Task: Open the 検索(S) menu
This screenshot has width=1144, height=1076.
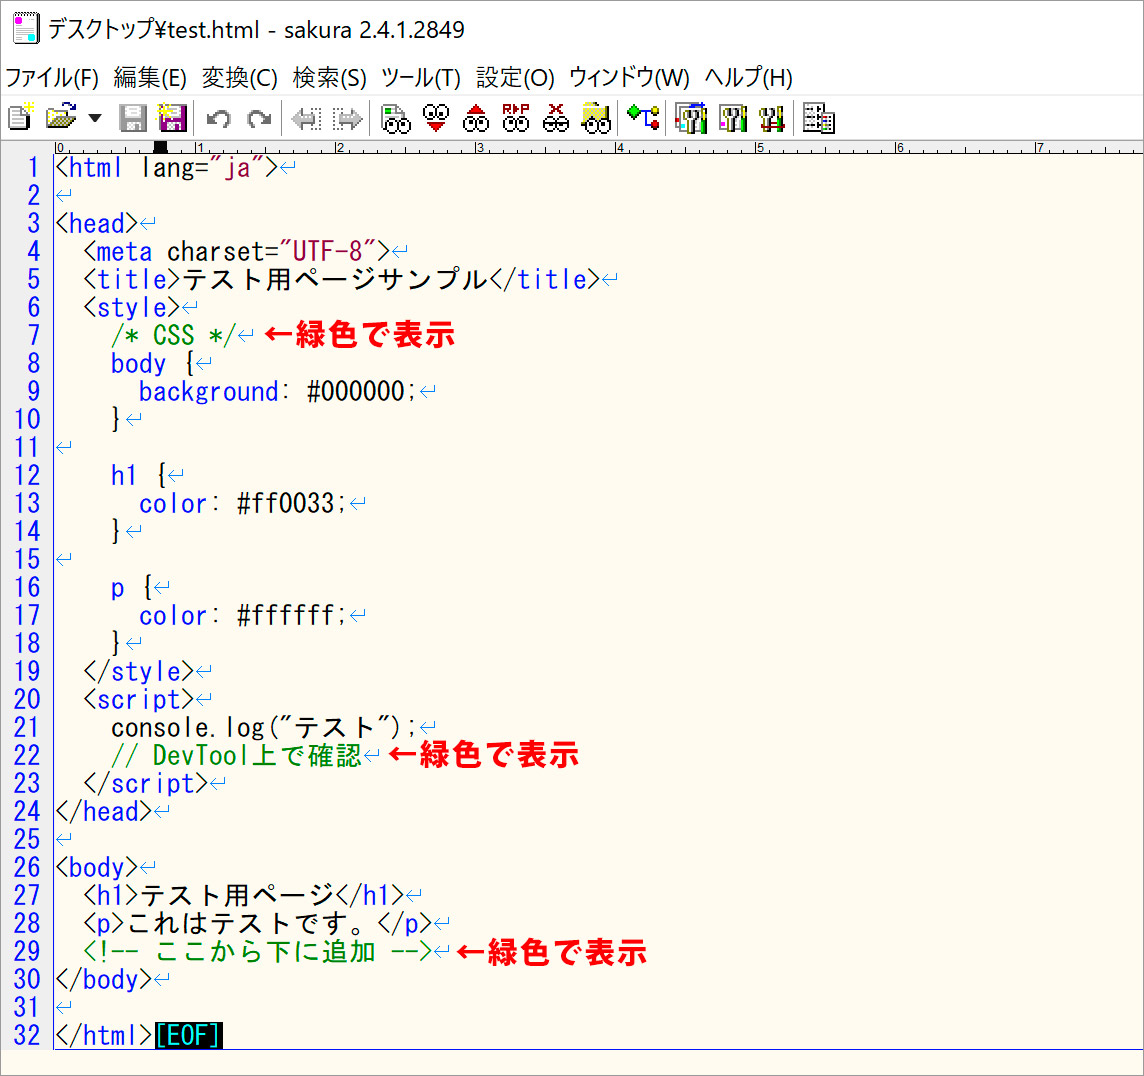Action: coord(329,78)
